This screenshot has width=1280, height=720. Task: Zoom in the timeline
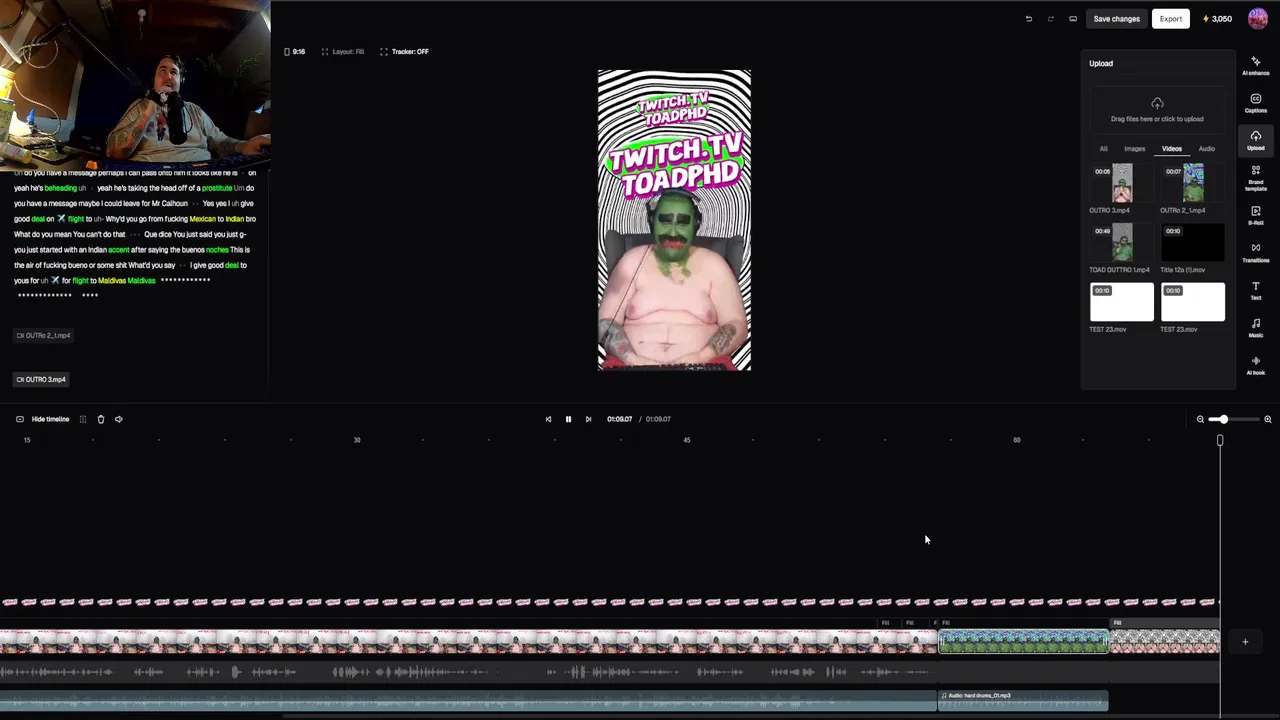click(x=1268, y=419)
